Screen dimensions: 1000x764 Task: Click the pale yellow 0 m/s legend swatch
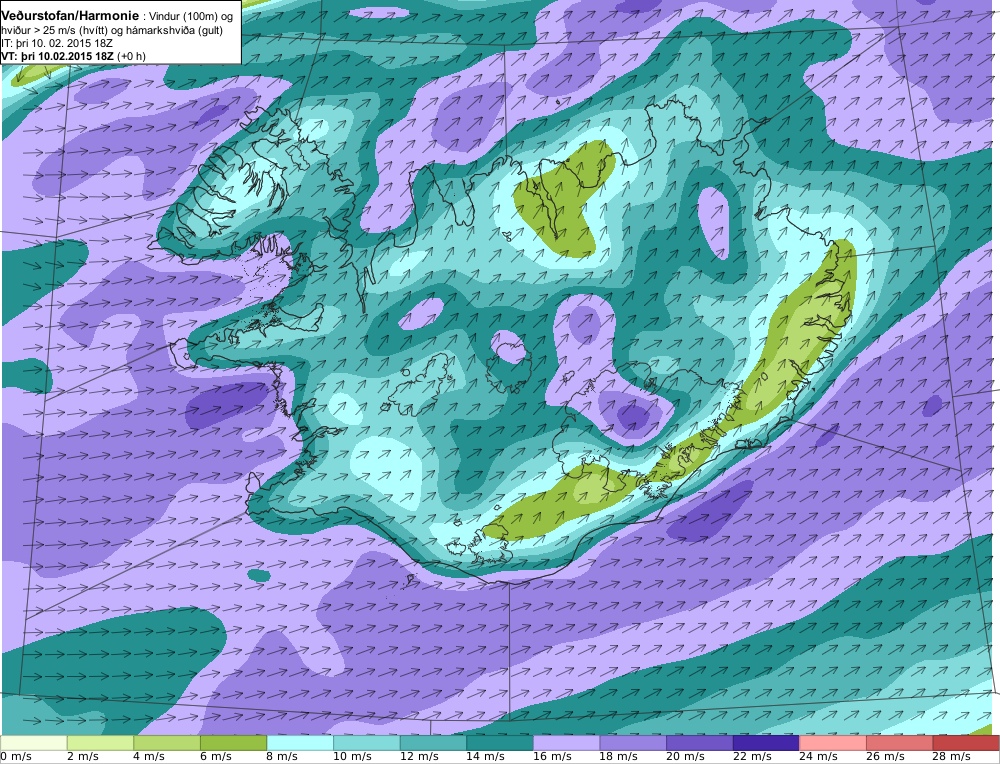34,743
